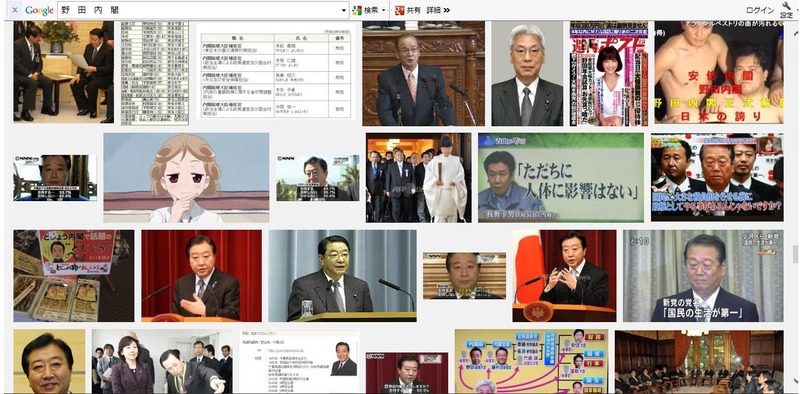Image resolution: width=800 pixels, height=394 pixels.
Task: Click the Google+ 共有 share button
Action: [408, 10]
